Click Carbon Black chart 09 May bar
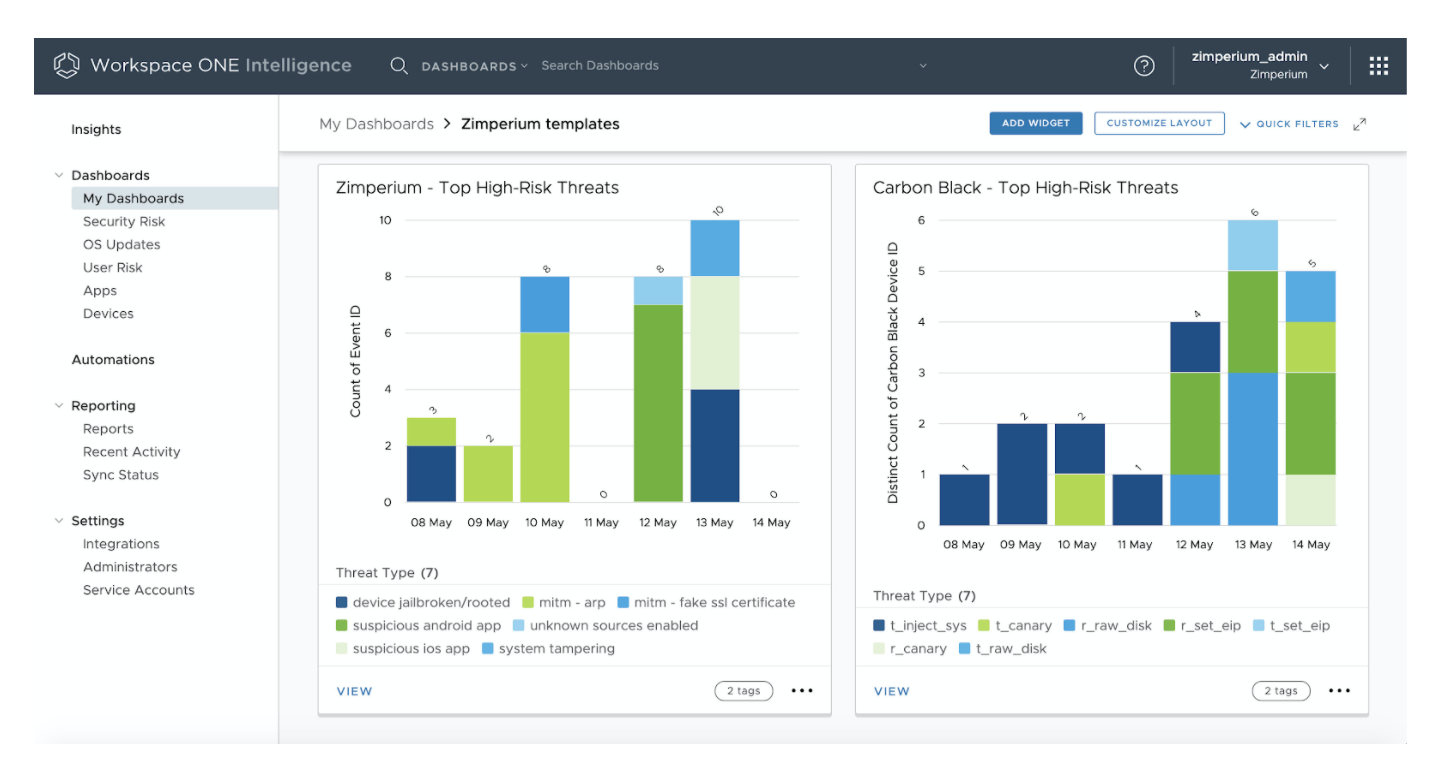This screenshot has height=766, width=1444. pyautogui.click(x=1022, y=474)
